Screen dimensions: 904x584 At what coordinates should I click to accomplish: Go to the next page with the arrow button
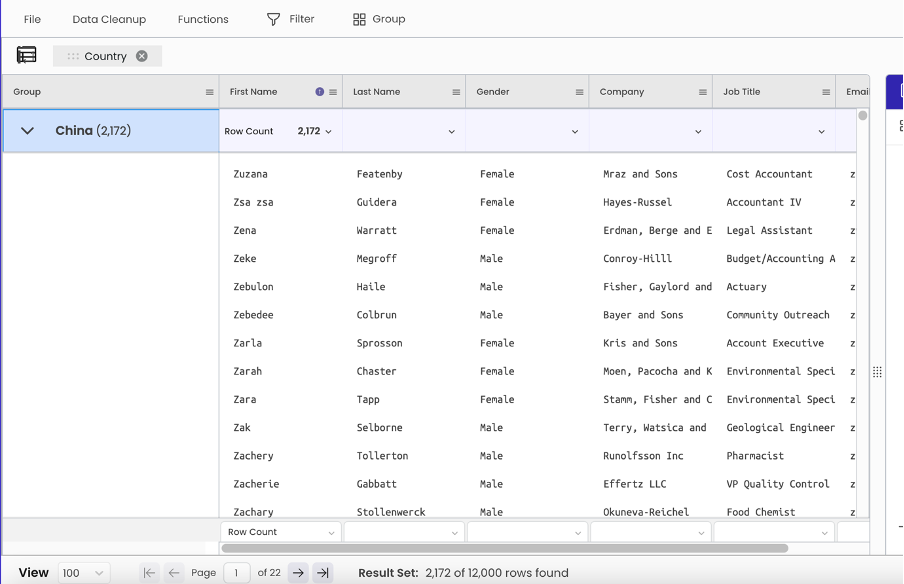click(298, 572)
